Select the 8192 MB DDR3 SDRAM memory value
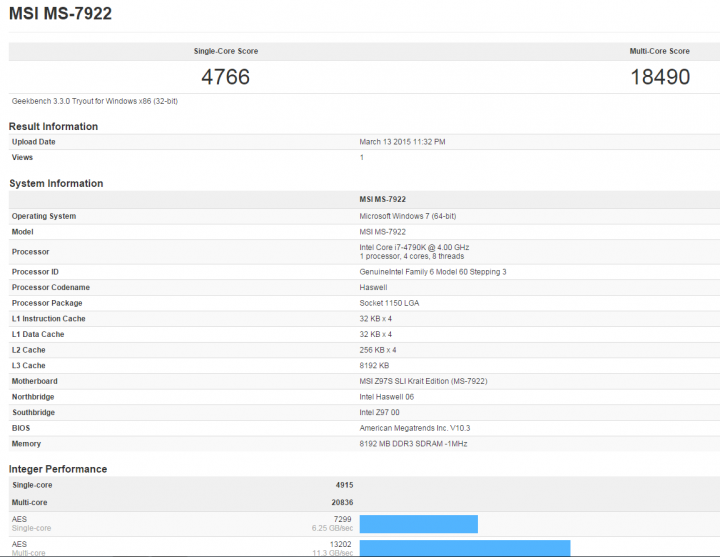720x557 pixels. (x=413, y=444)
